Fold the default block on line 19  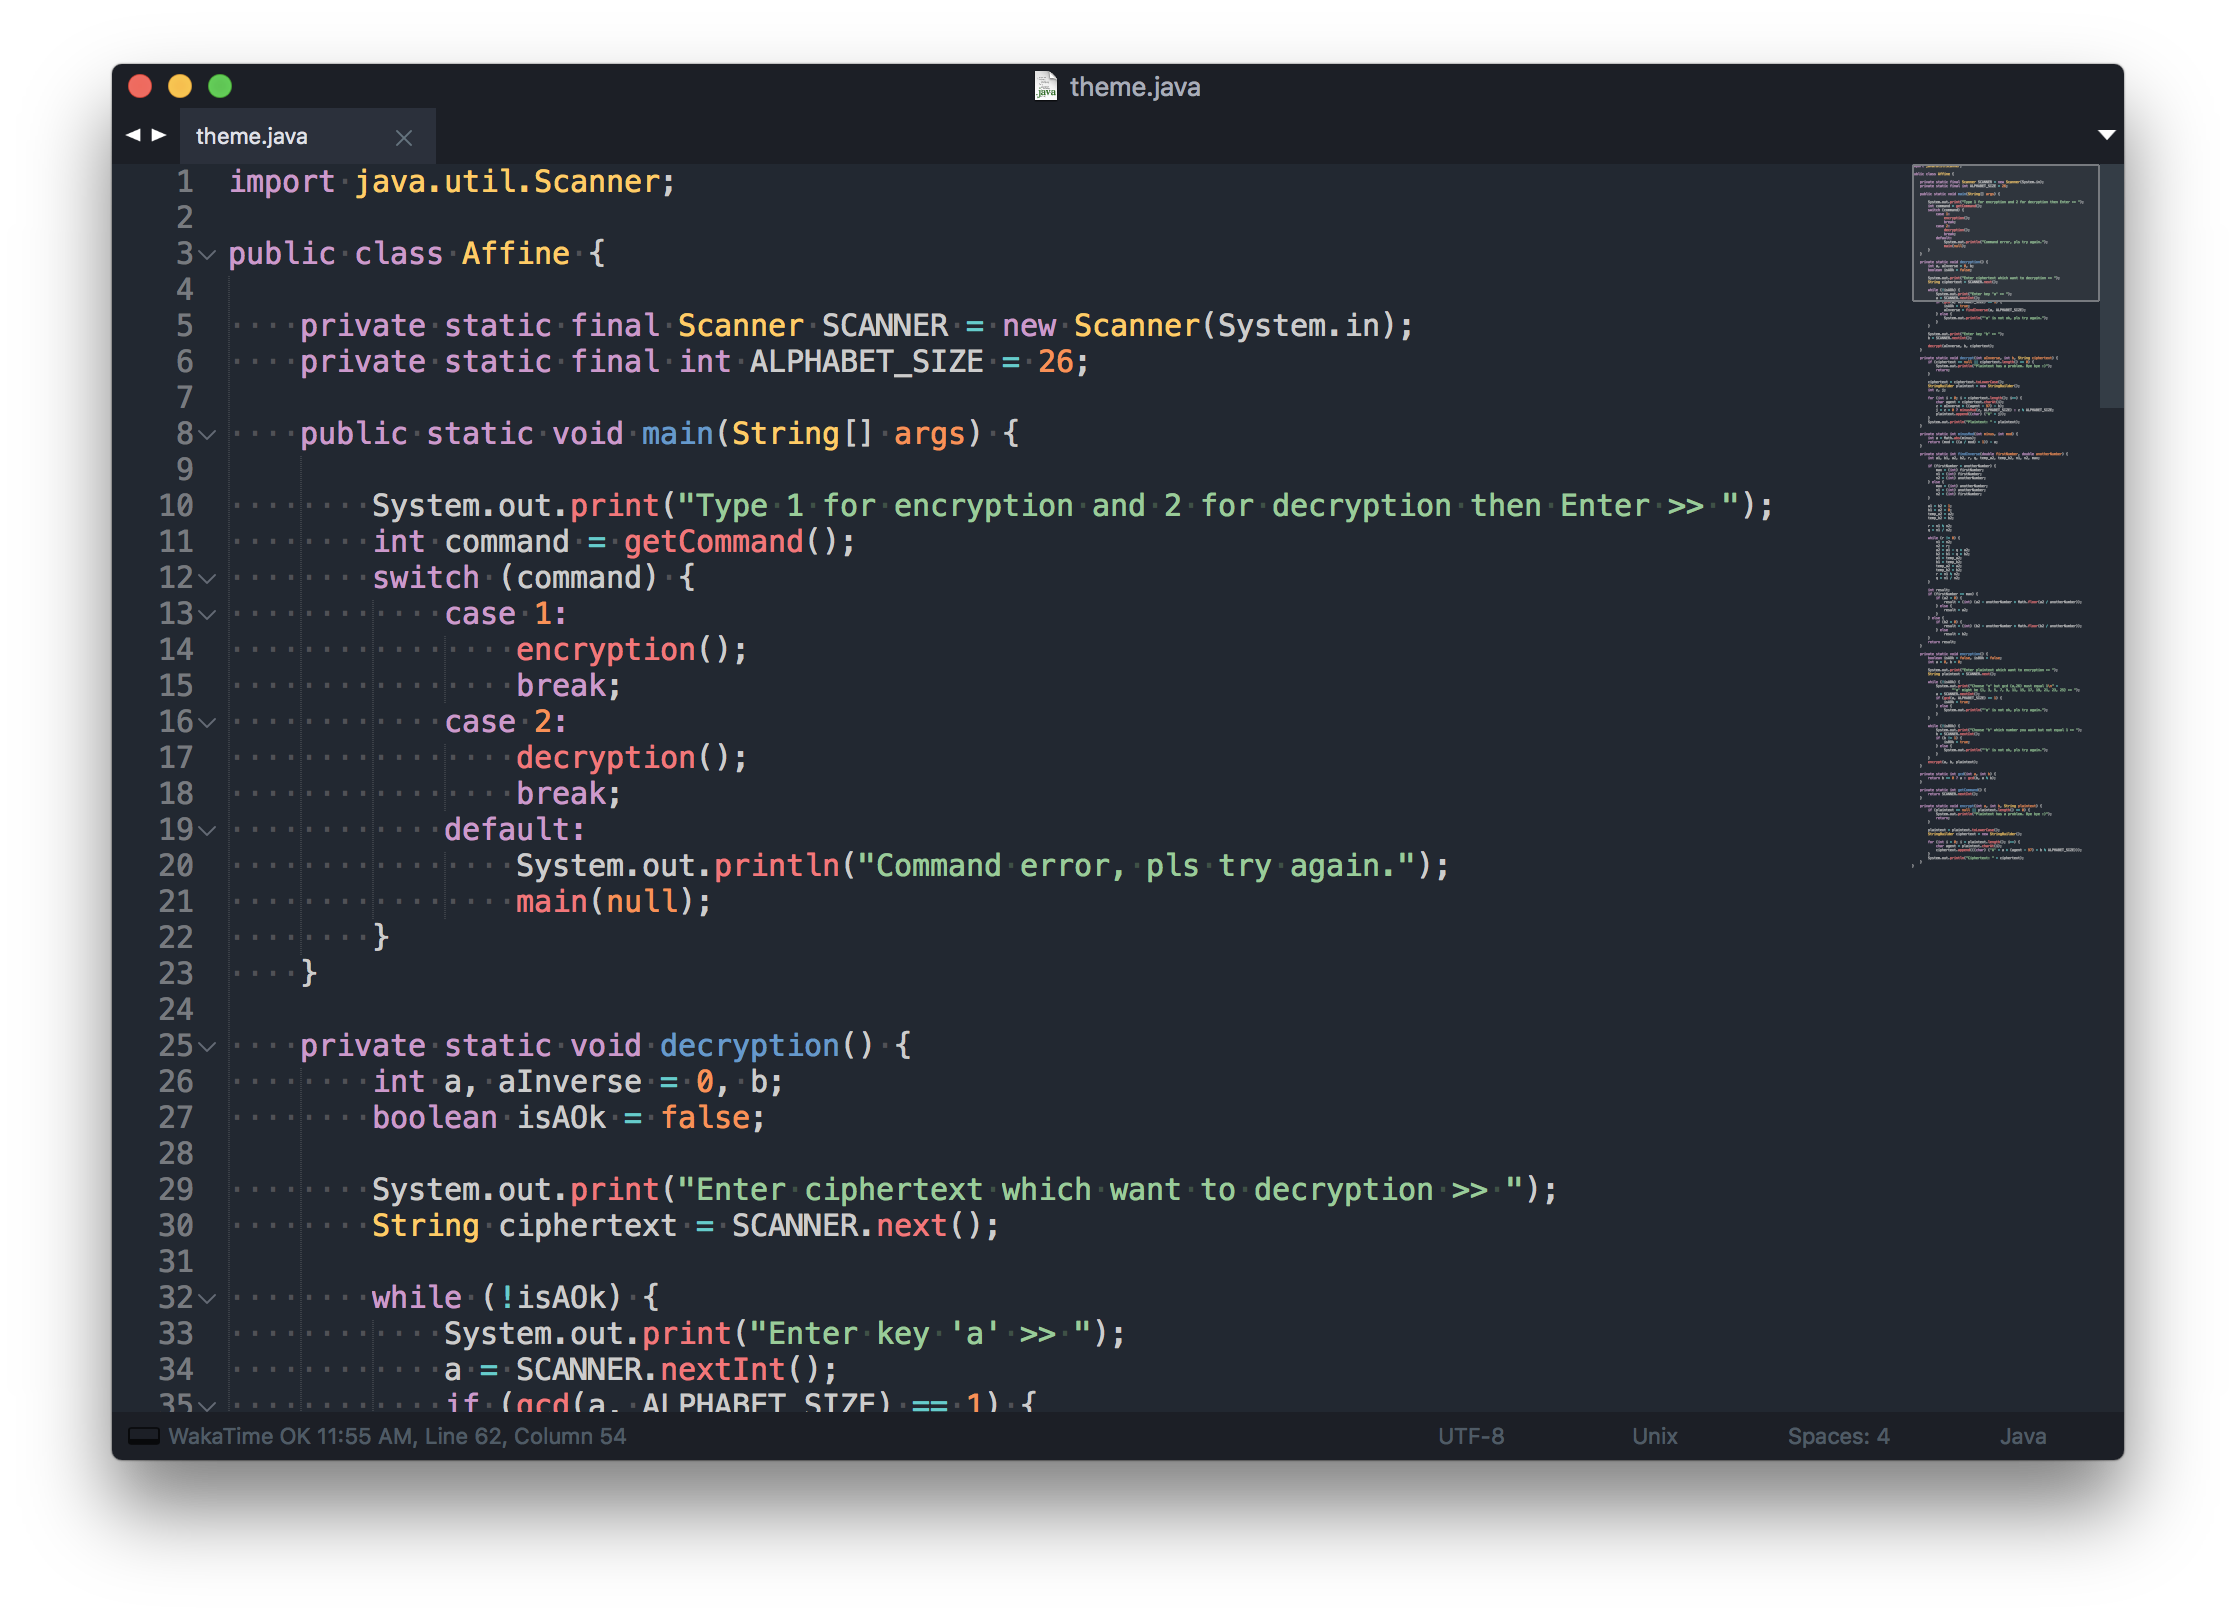207,831
